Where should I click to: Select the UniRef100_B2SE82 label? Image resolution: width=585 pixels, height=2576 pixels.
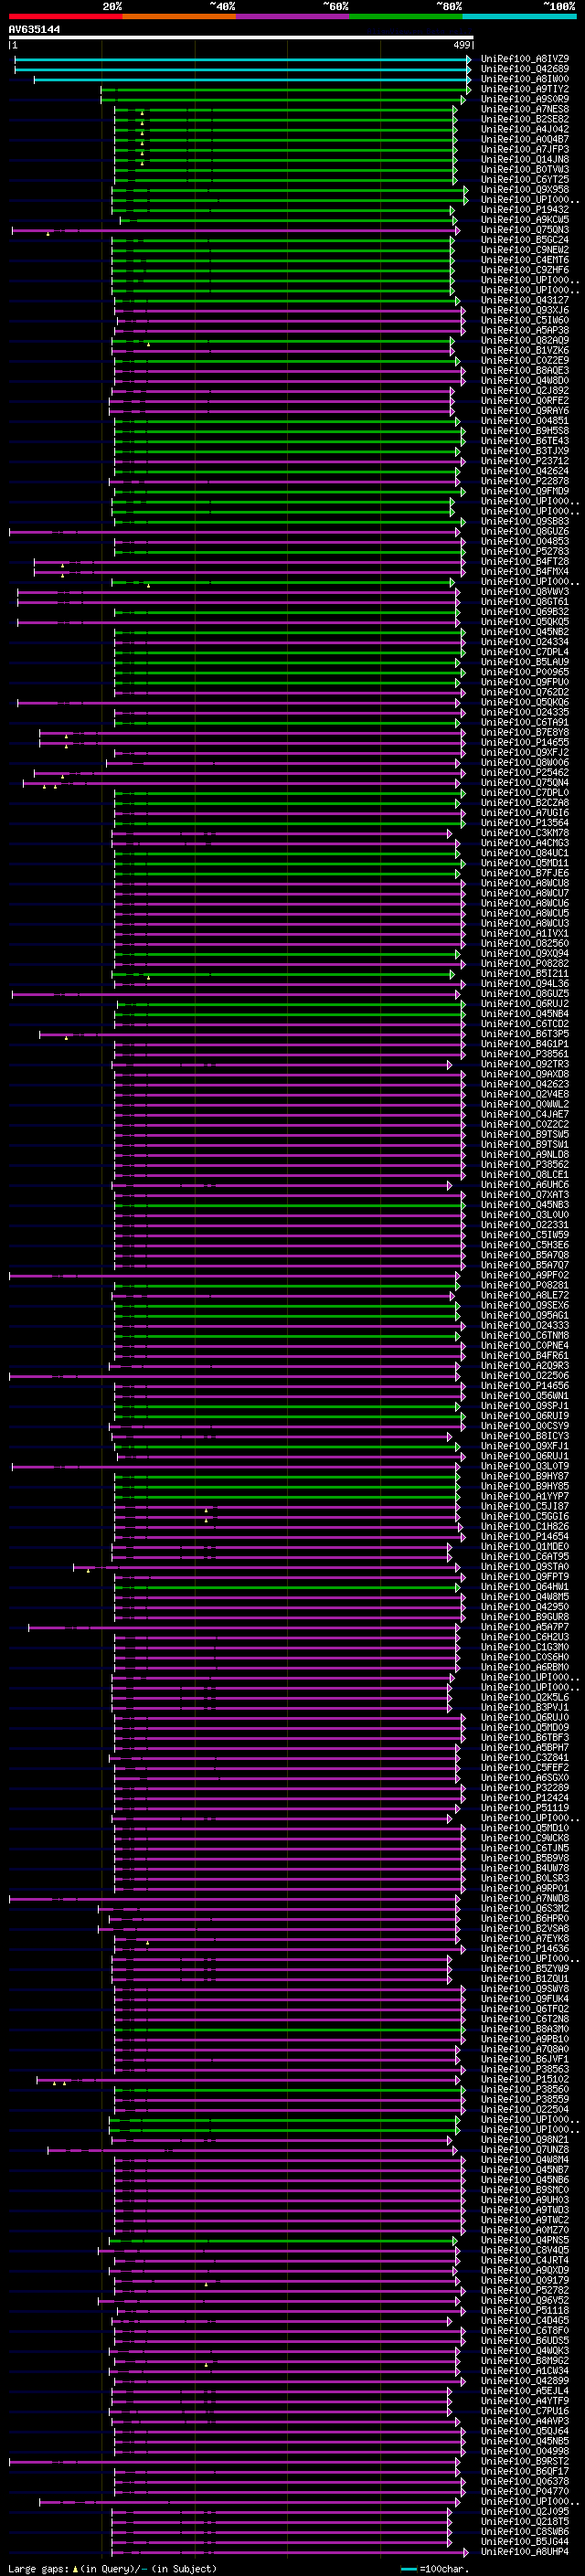point(525,119)
